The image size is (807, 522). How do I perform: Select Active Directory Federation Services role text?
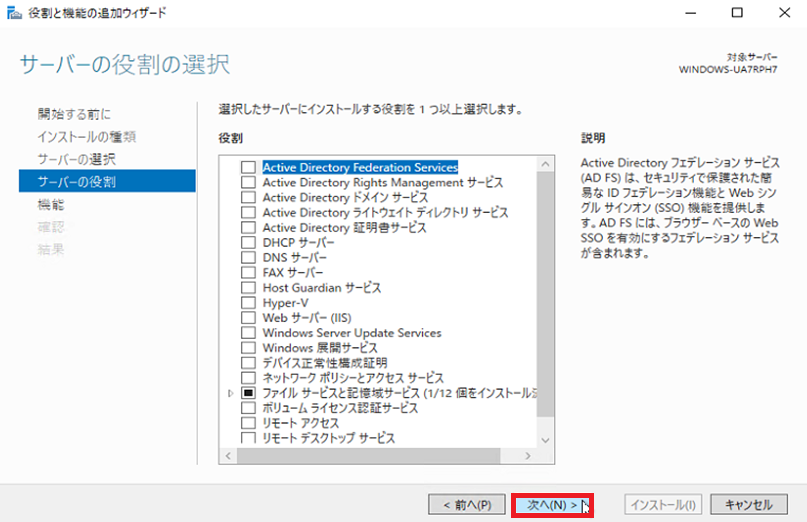click(360, 167)
